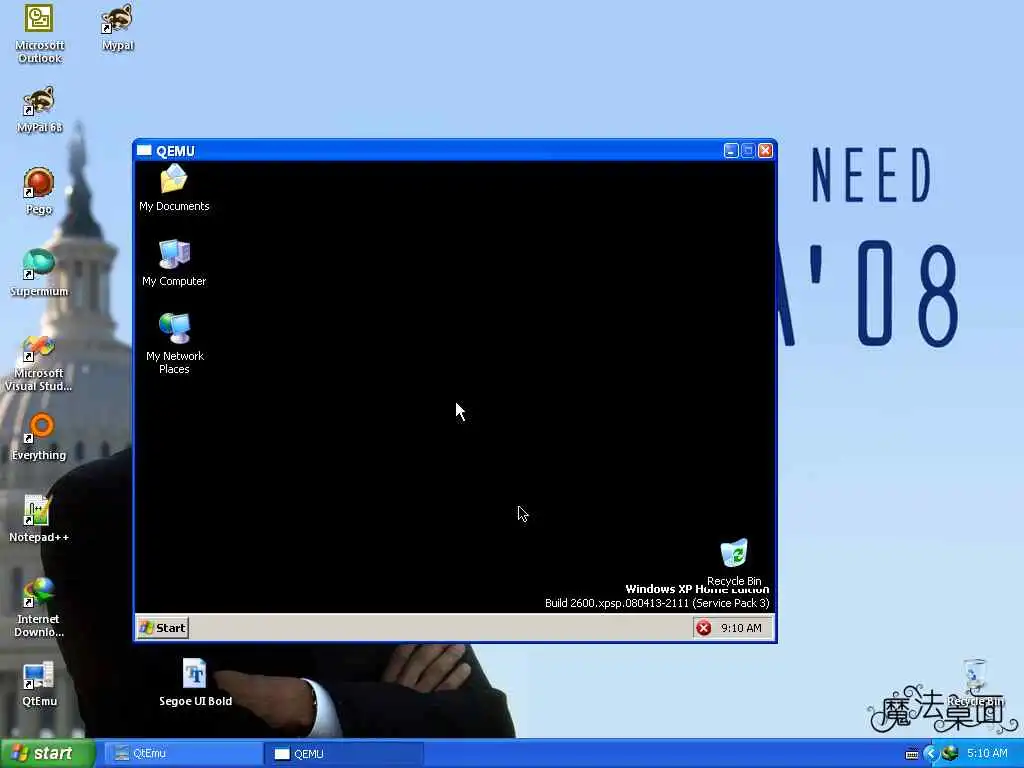Select the Recycle Bin inside the QEMU guest
The width and height of the screenshot is (1024, 768).
tap(734, 562)
